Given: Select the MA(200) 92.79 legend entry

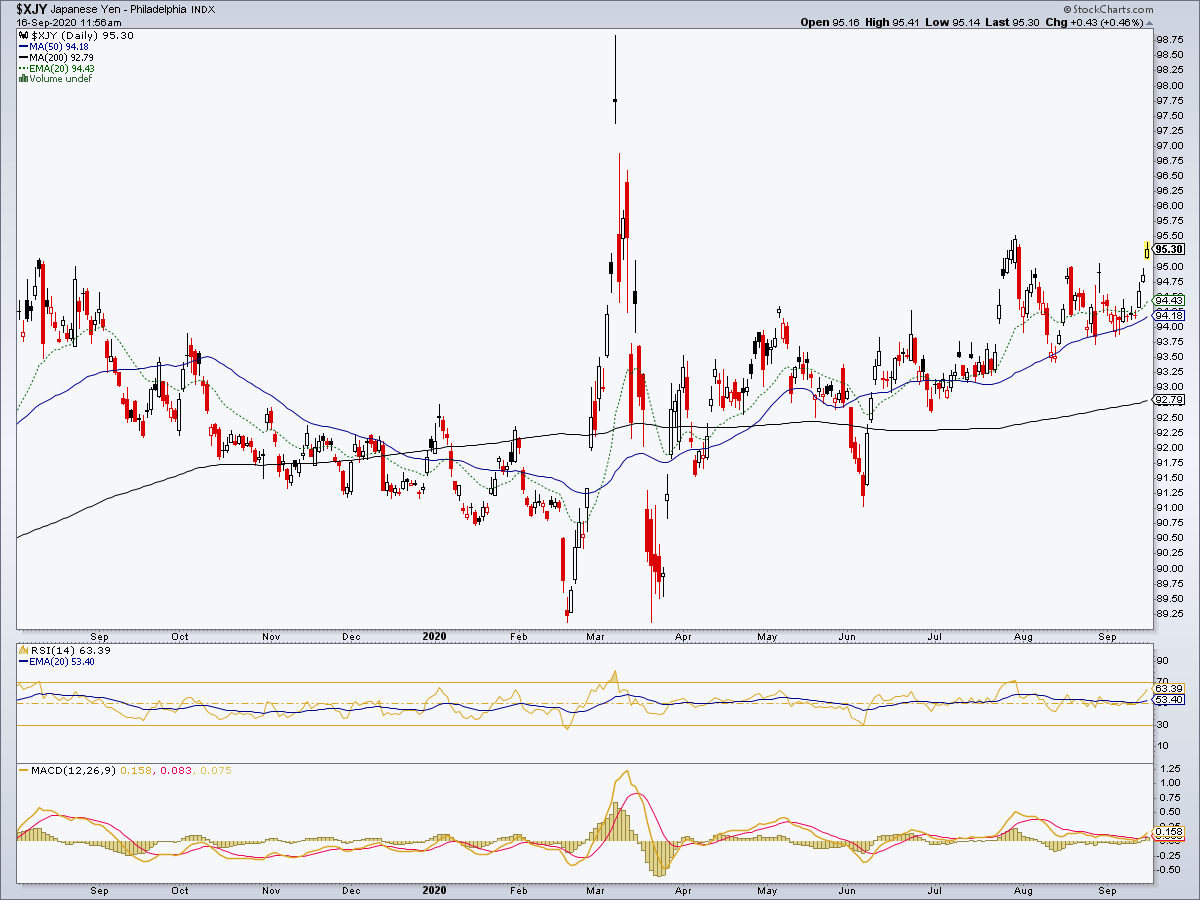Looking at the screenshot, I should tap(63, 58).
